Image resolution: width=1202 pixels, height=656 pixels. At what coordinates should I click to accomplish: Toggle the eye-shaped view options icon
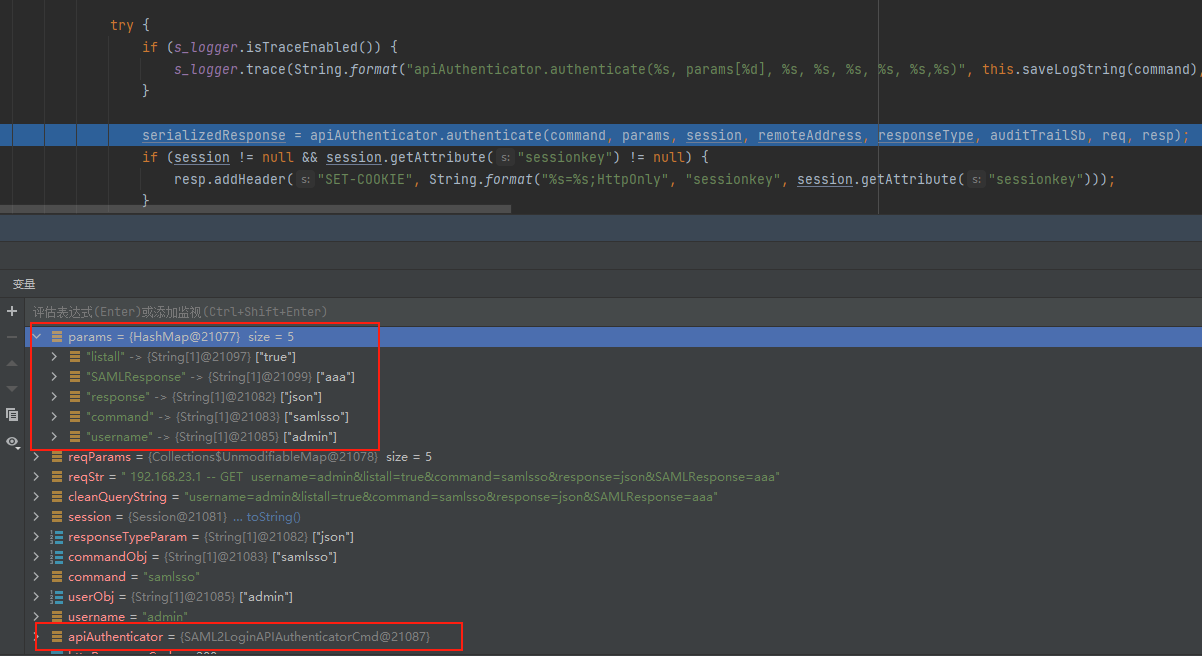12,441
